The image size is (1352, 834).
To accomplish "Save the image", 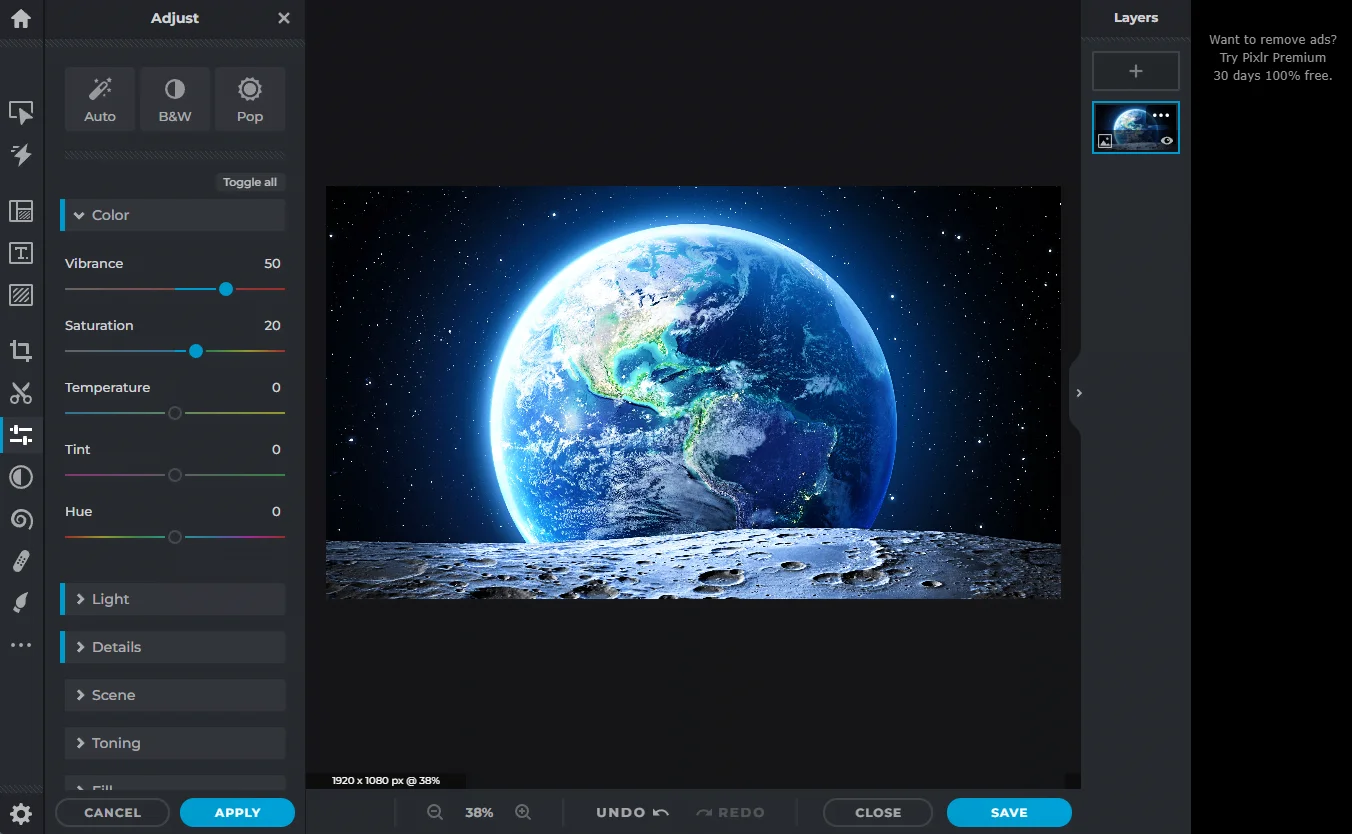I will click(1009, 813).
